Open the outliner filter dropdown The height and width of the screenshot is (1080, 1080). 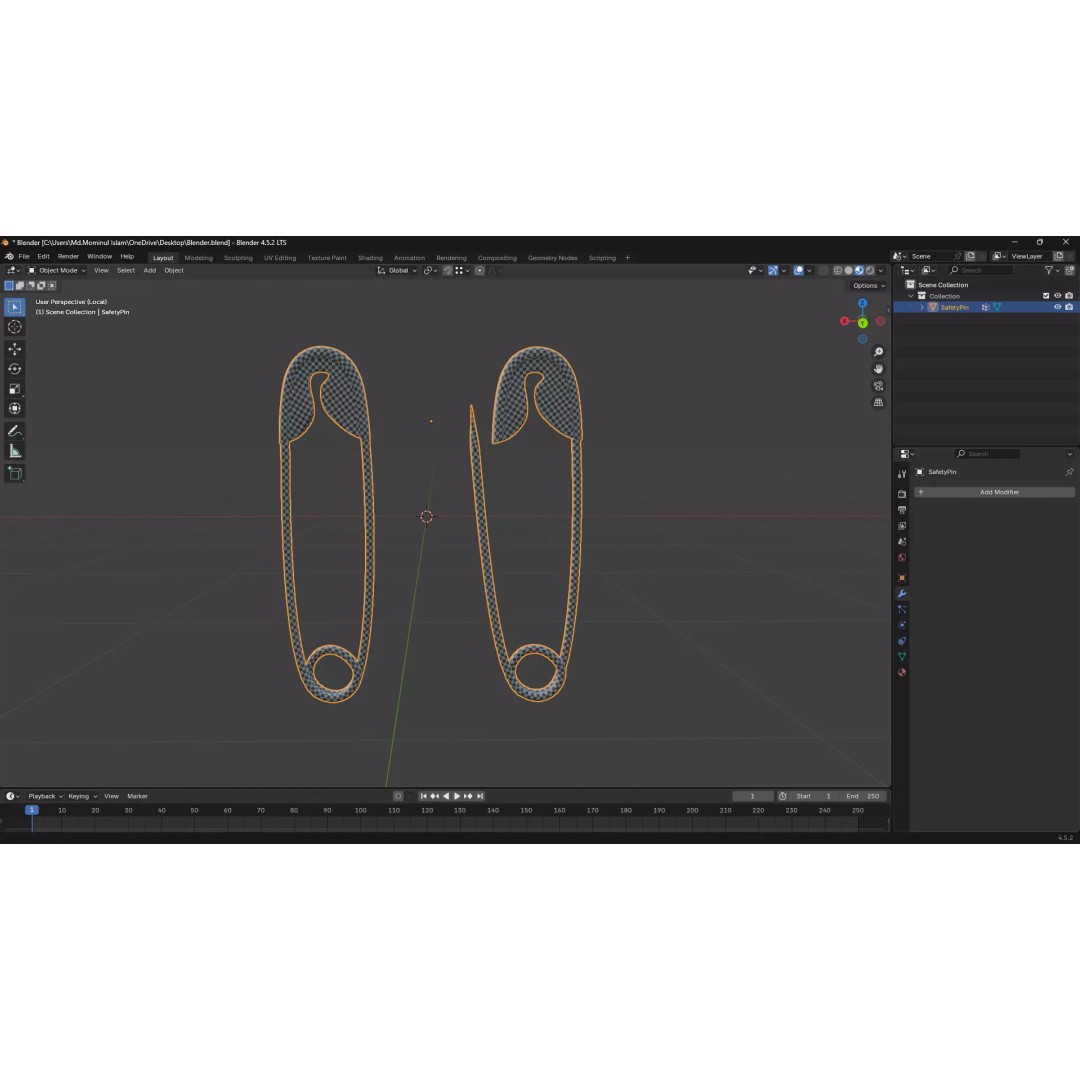point(1051,271)
